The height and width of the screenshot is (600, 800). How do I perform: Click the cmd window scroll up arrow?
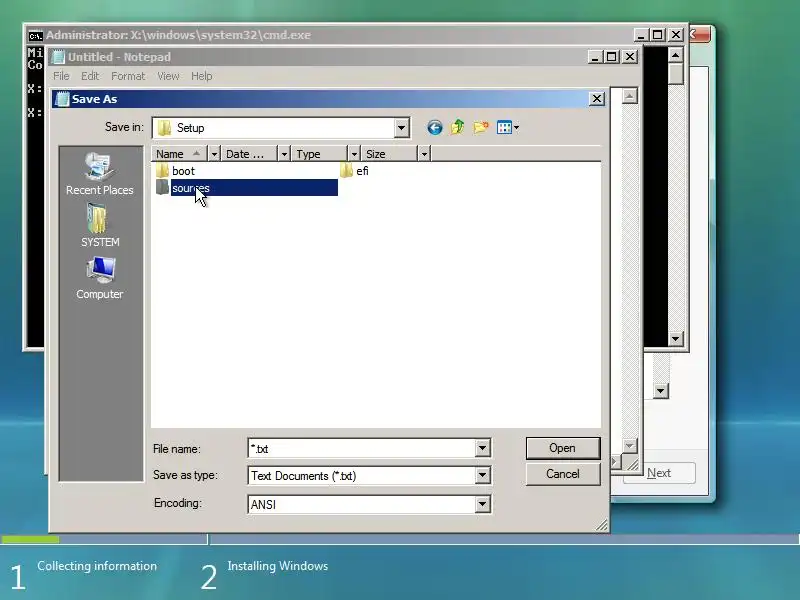pos(676,55)
